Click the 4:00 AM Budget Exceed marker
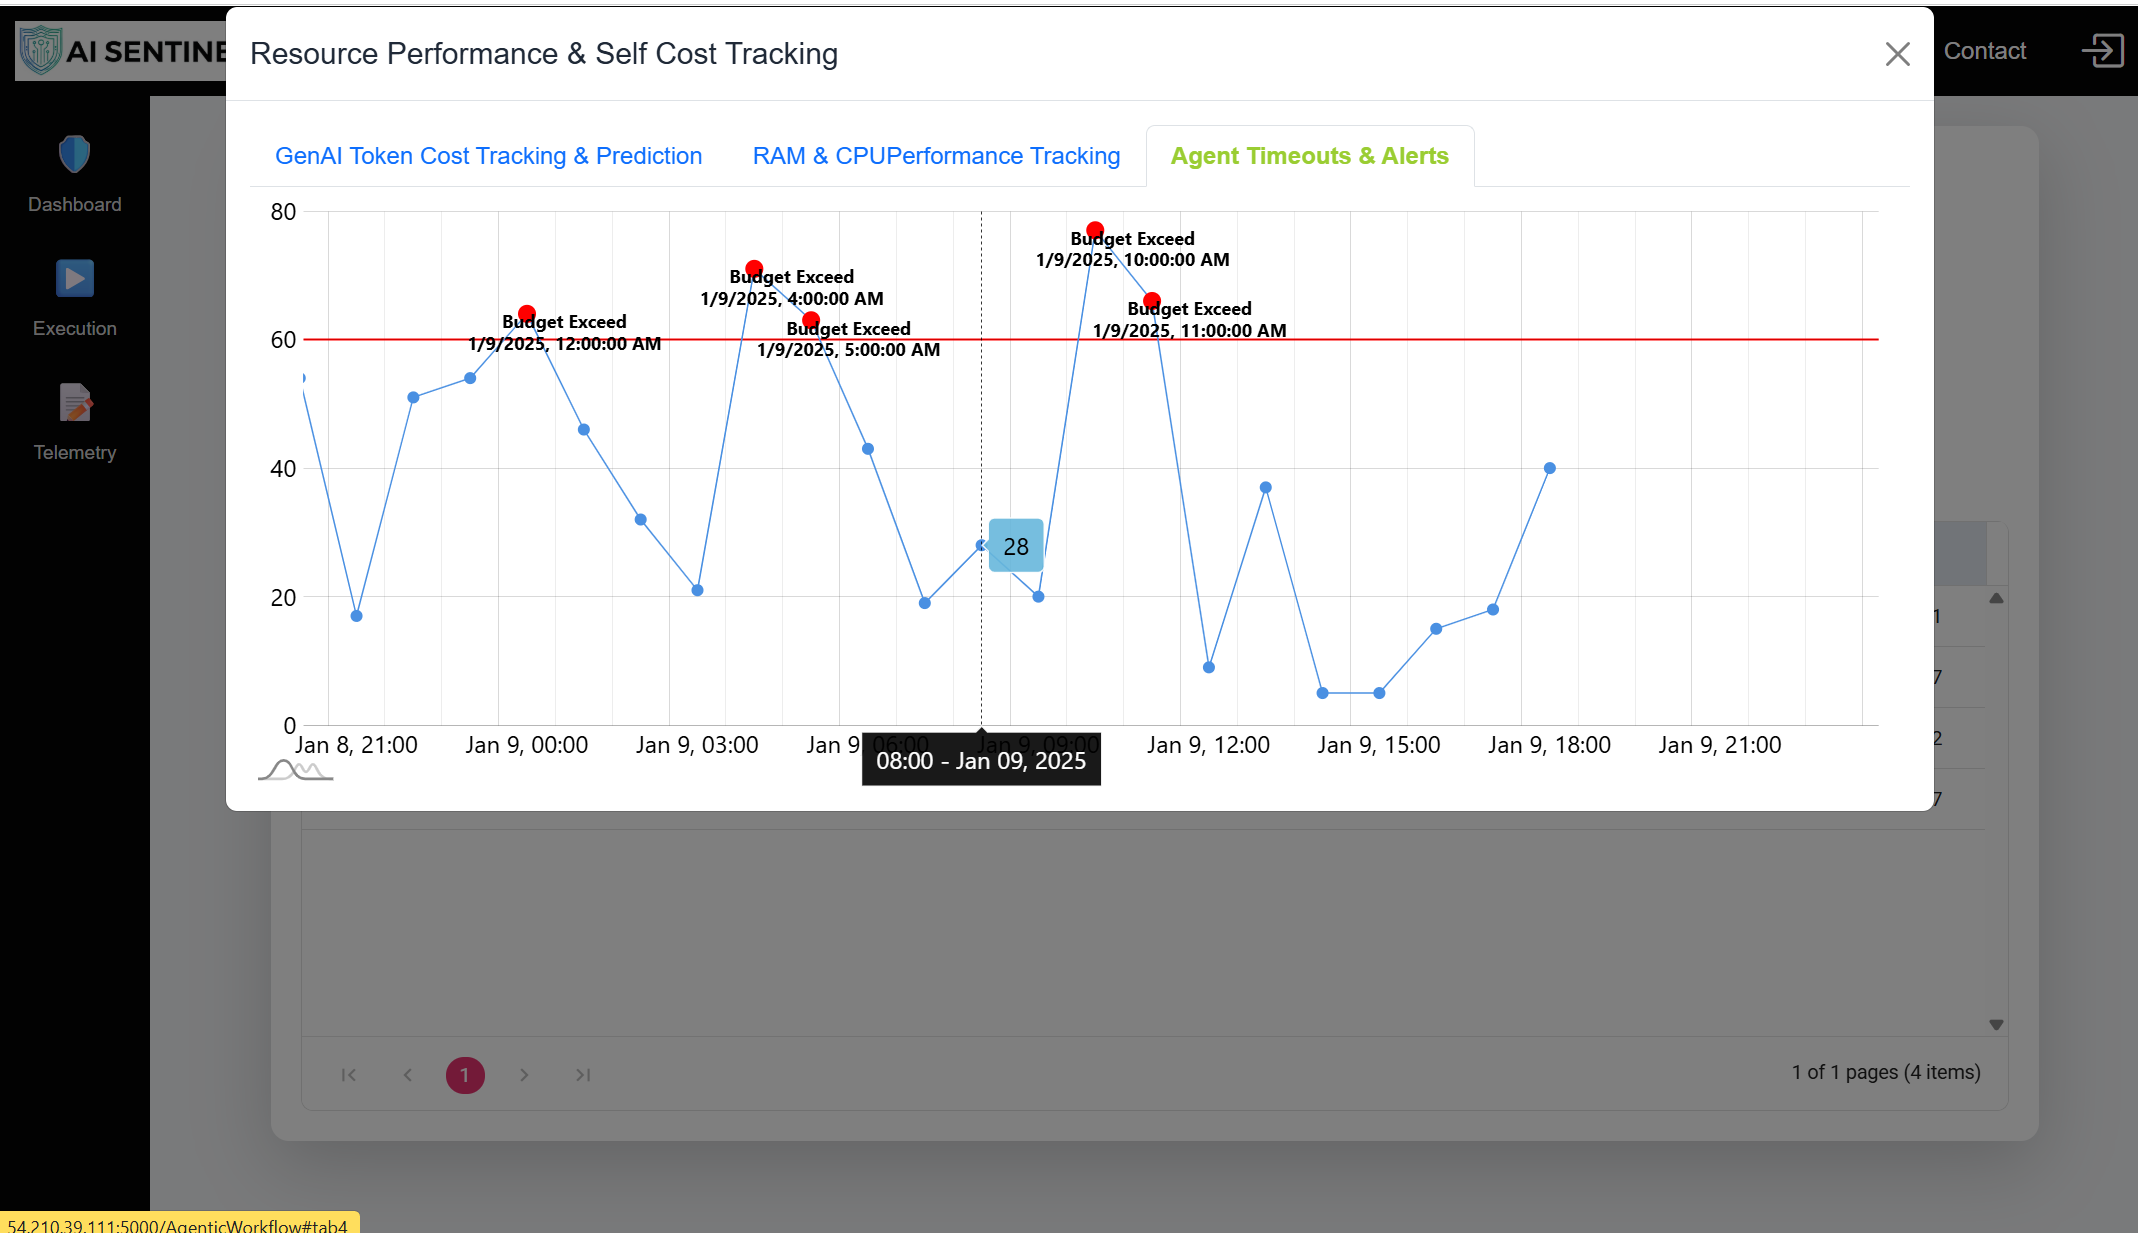 [754, 269]
